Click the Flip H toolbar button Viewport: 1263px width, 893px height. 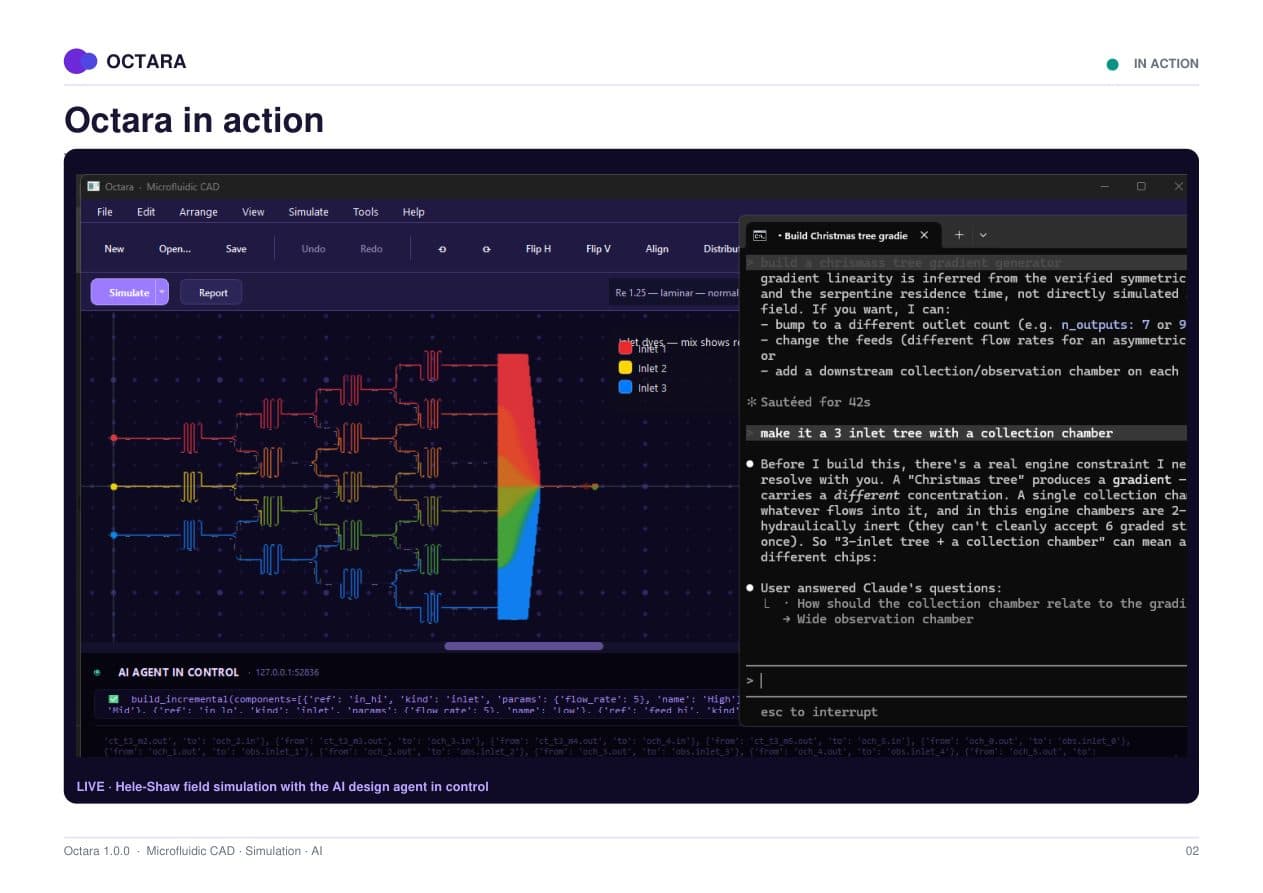[x=538, y=249]
